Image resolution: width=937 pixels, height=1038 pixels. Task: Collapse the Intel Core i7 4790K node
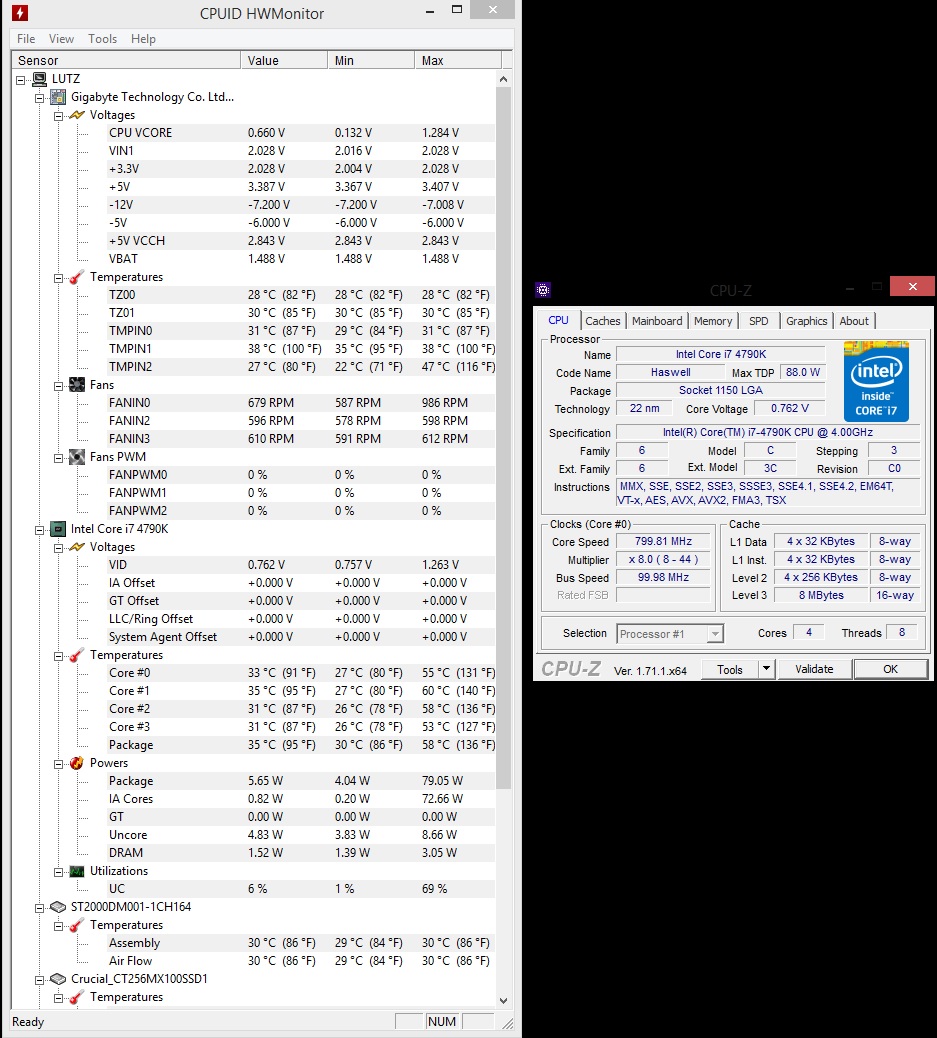click(x=40, y=530)
